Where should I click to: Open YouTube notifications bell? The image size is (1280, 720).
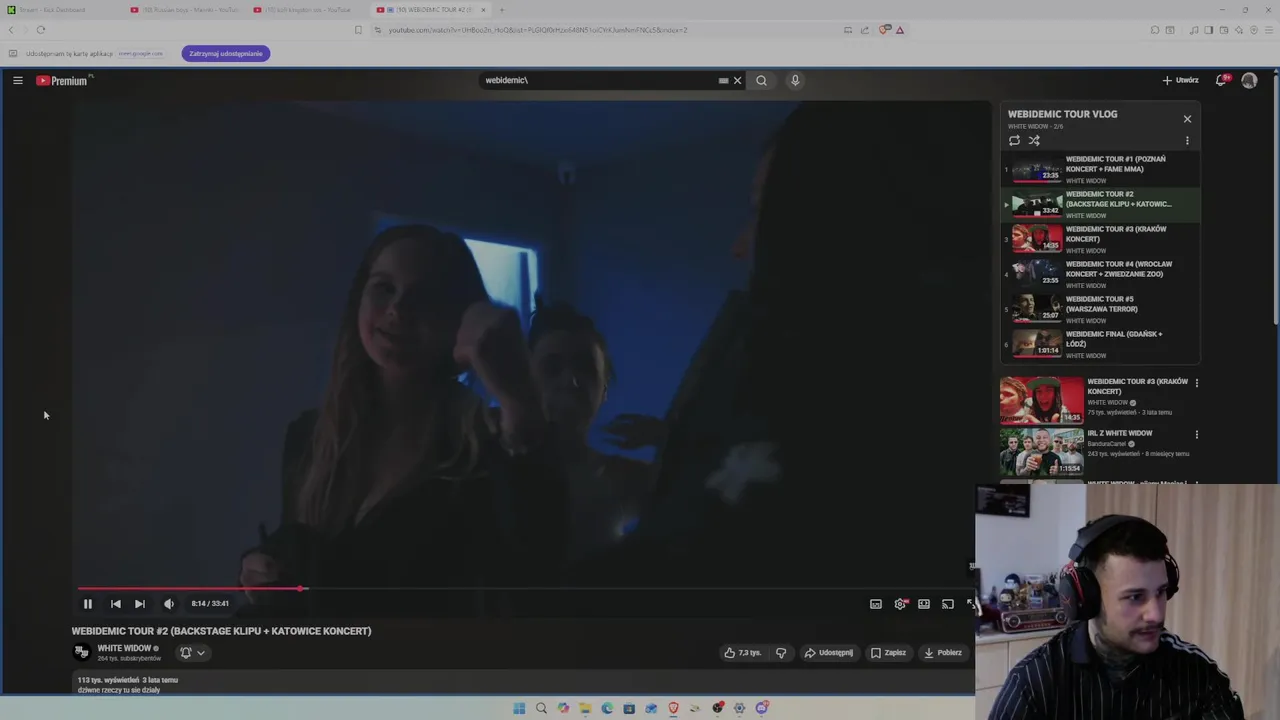pyautogui.click(x=1221, y=80)
